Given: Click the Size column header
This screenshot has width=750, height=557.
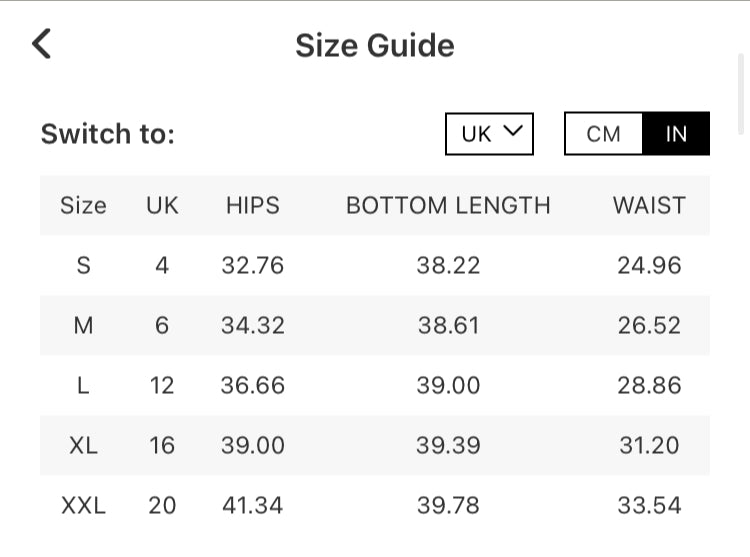Looking at the screenshot, I should tap(83, 206).
